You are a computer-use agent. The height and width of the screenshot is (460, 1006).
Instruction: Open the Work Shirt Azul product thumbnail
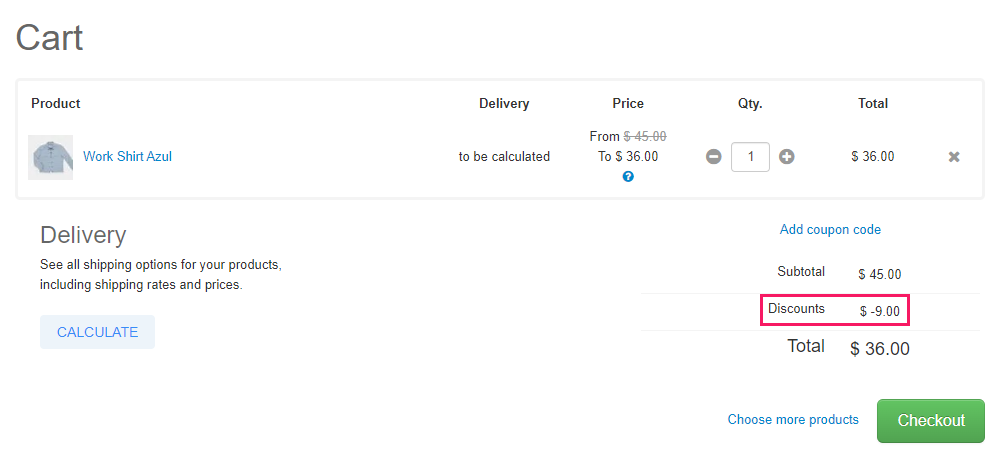coord(50,157)
